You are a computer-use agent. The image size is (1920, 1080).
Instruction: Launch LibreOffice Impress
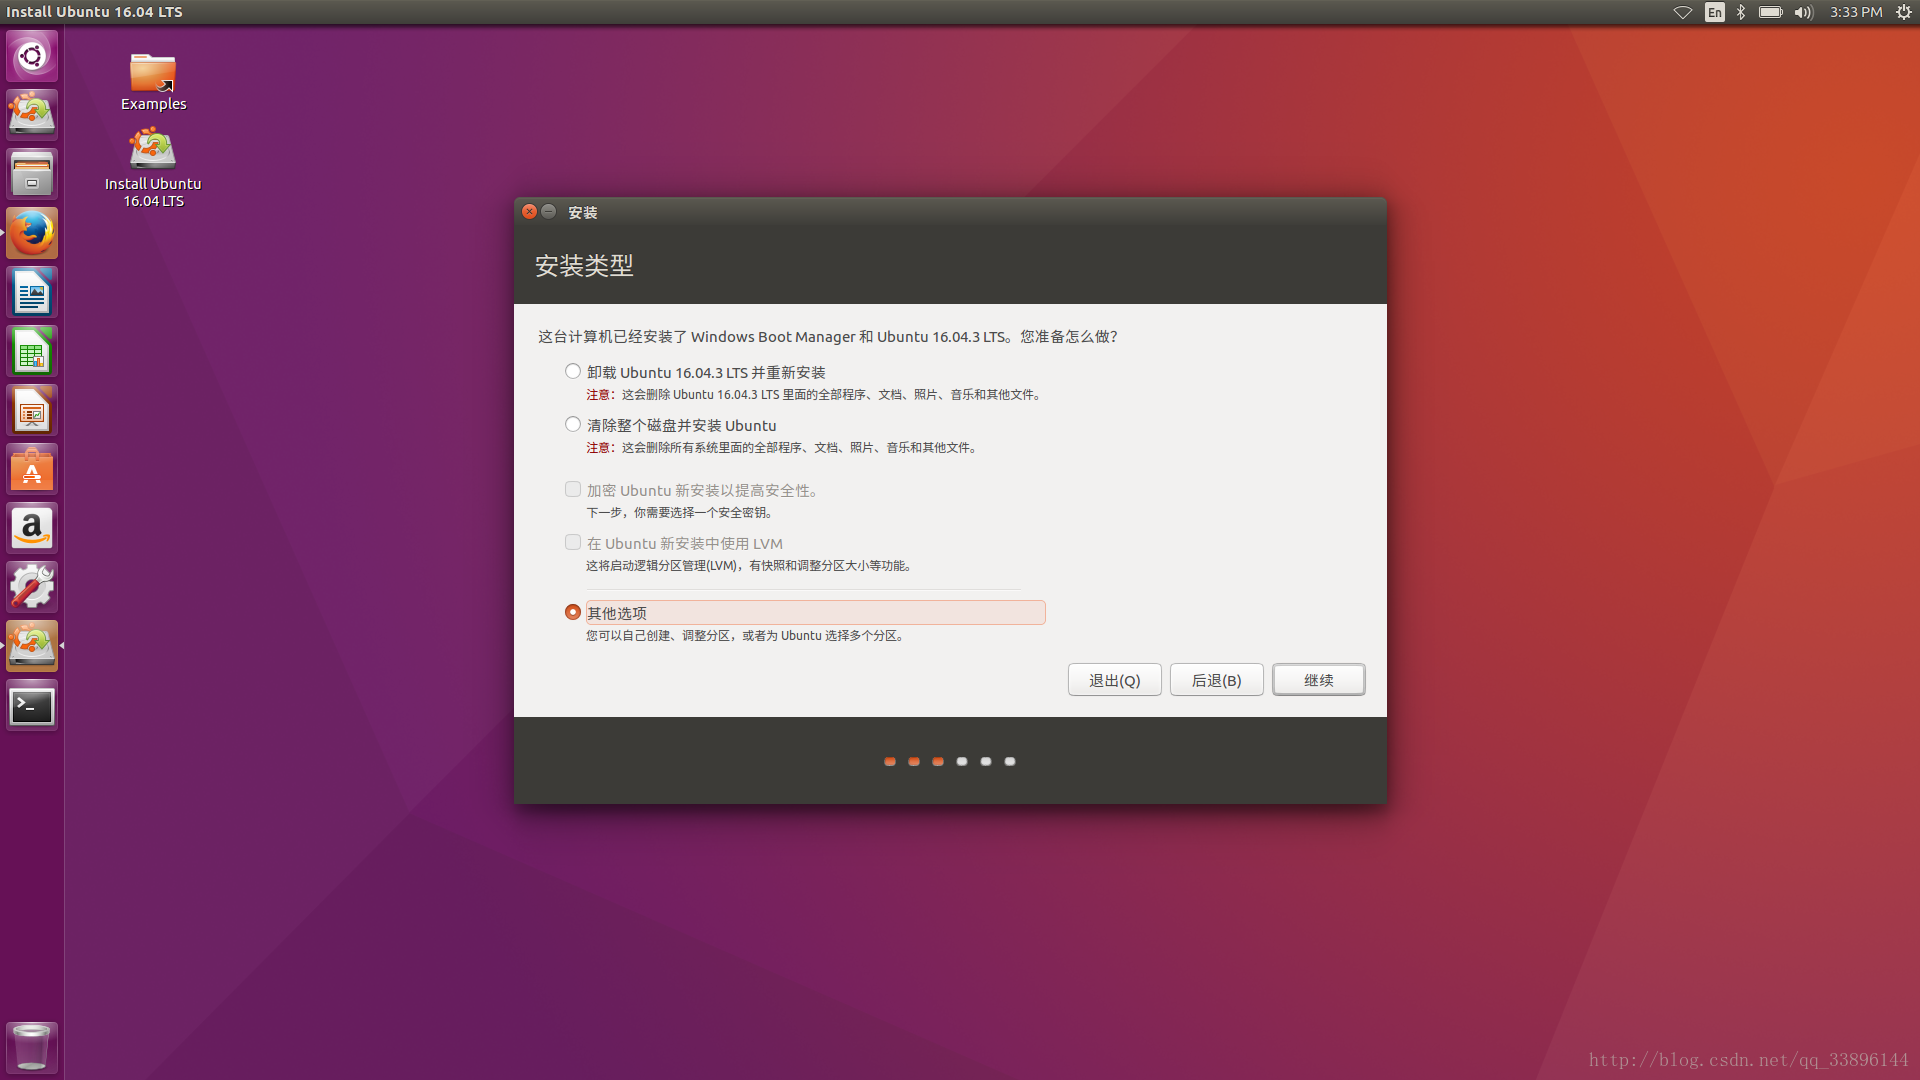[x=32, y=410]
